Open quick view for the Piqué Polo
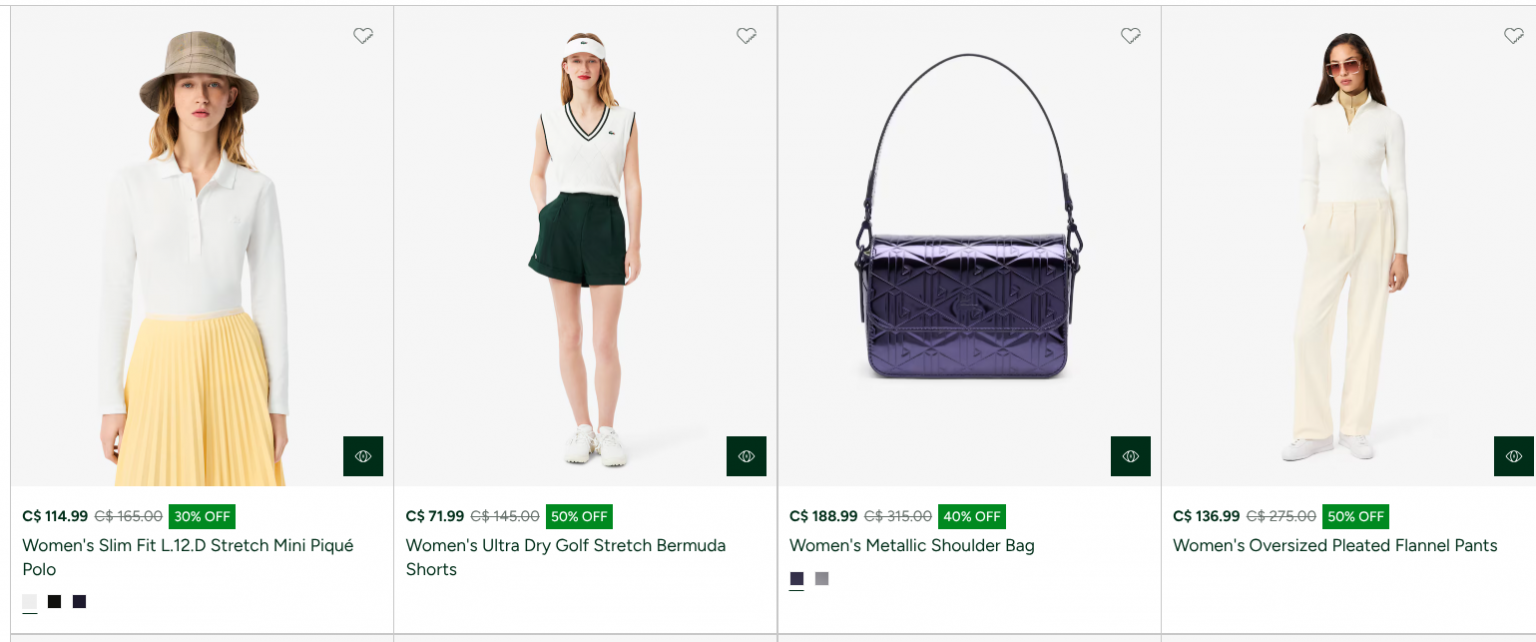 pyautogui.click(x=363, y=456)
